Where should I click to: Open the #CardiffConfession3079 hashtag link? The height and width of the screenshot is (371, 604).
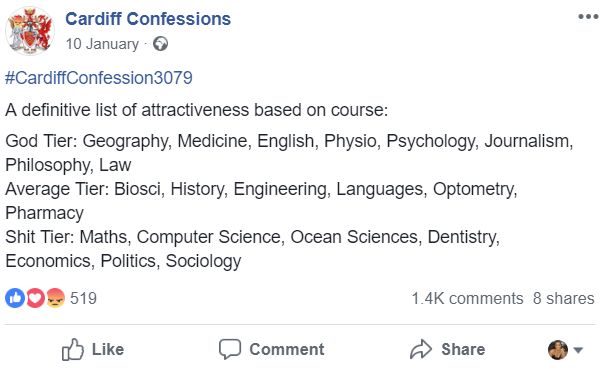pos(99,78)
